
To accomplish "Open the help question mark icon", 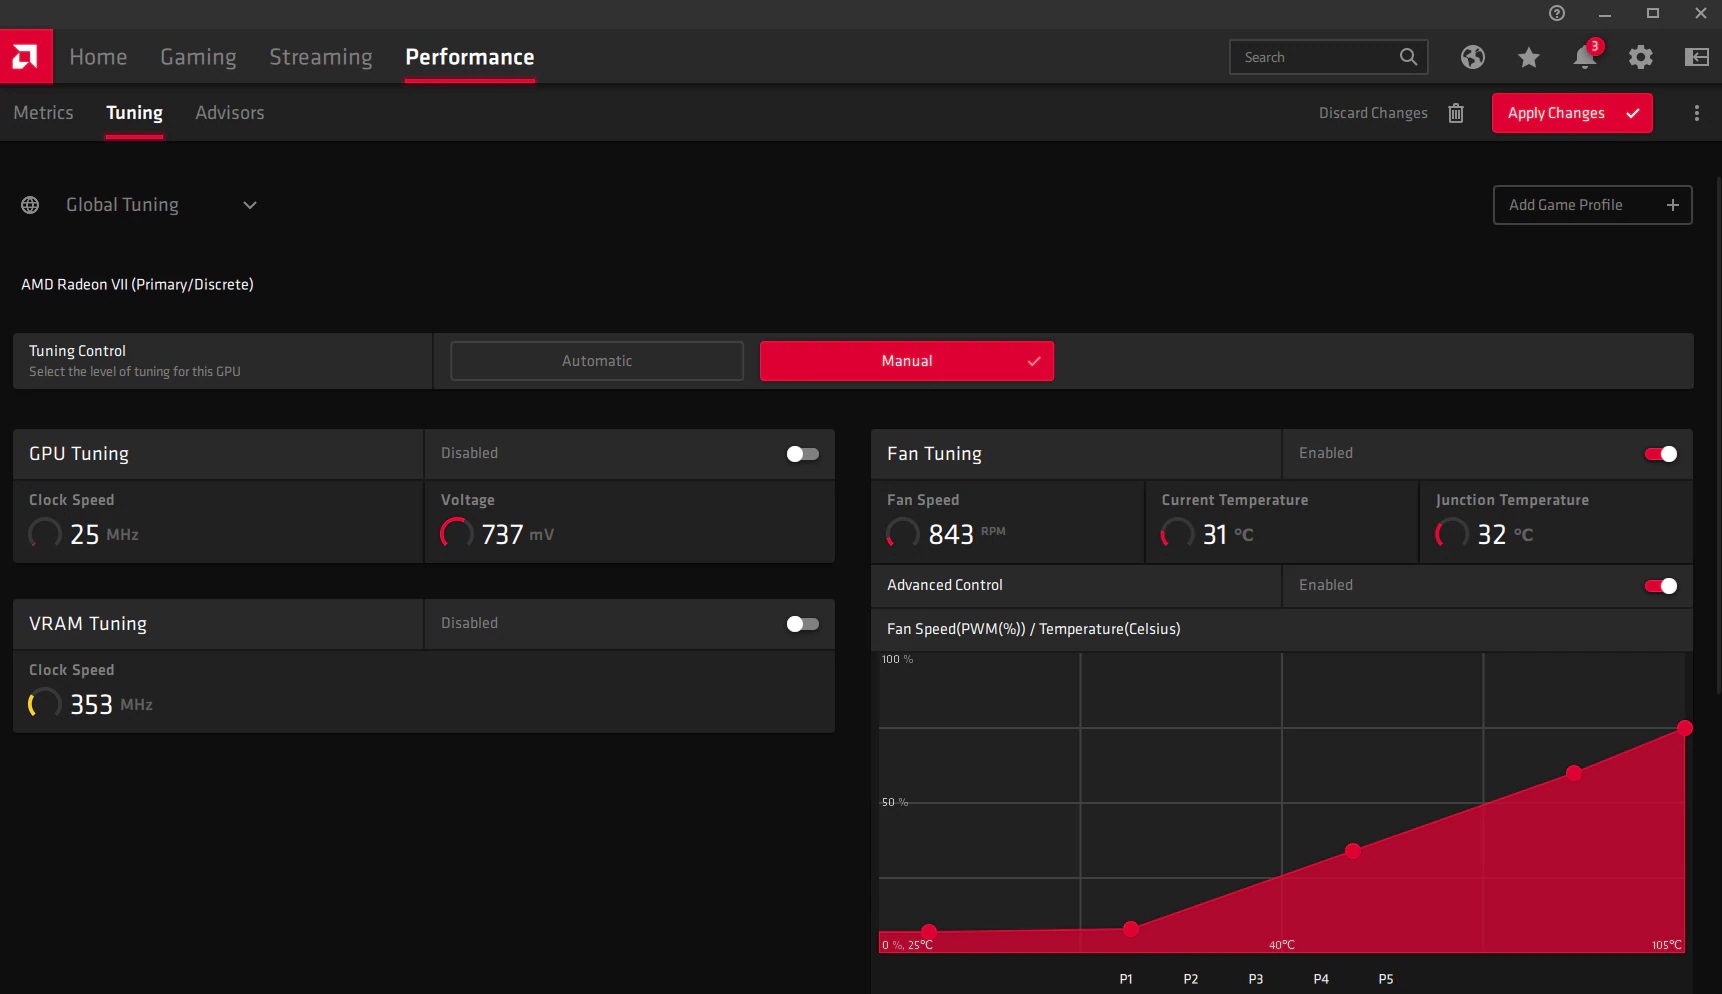I will [x=1557, y=13].
